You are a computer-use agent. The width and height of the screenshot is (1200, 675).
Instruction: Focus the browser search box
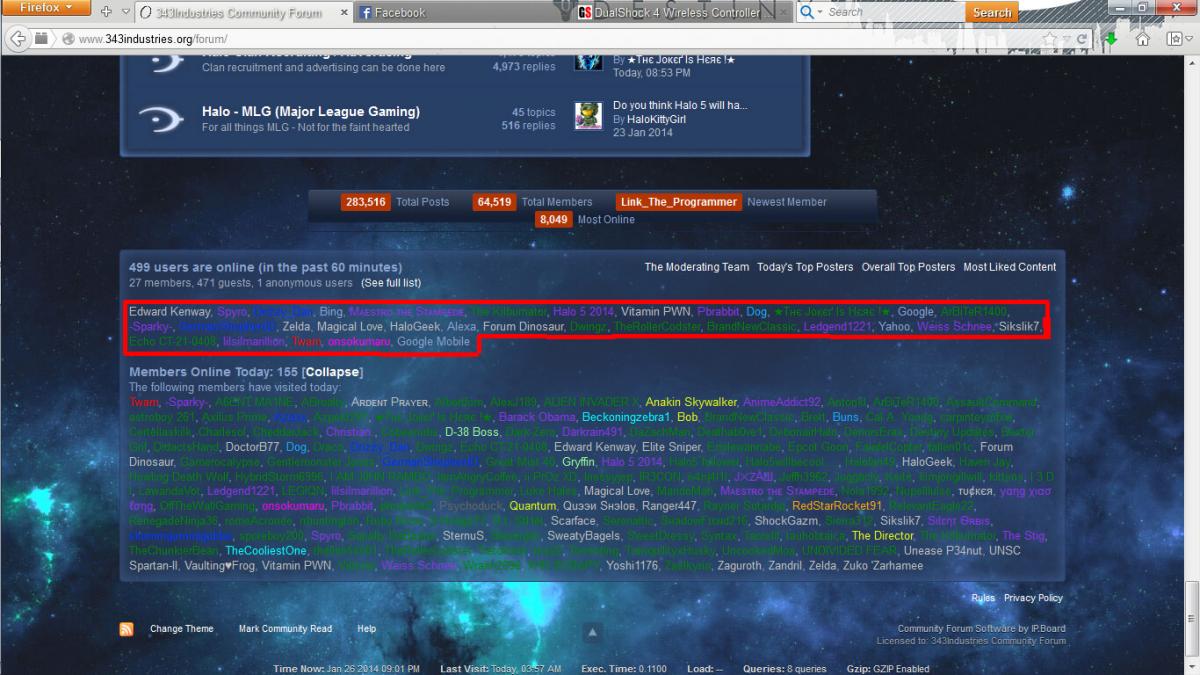[895, 12]
